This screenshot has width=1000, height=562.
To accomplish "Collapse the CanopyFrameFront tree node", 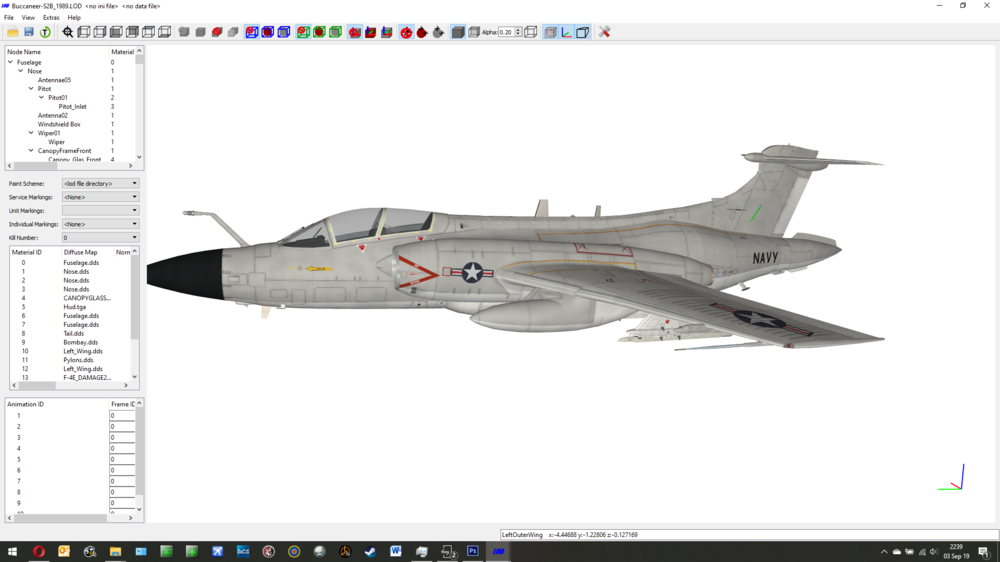I will [31, 151].
